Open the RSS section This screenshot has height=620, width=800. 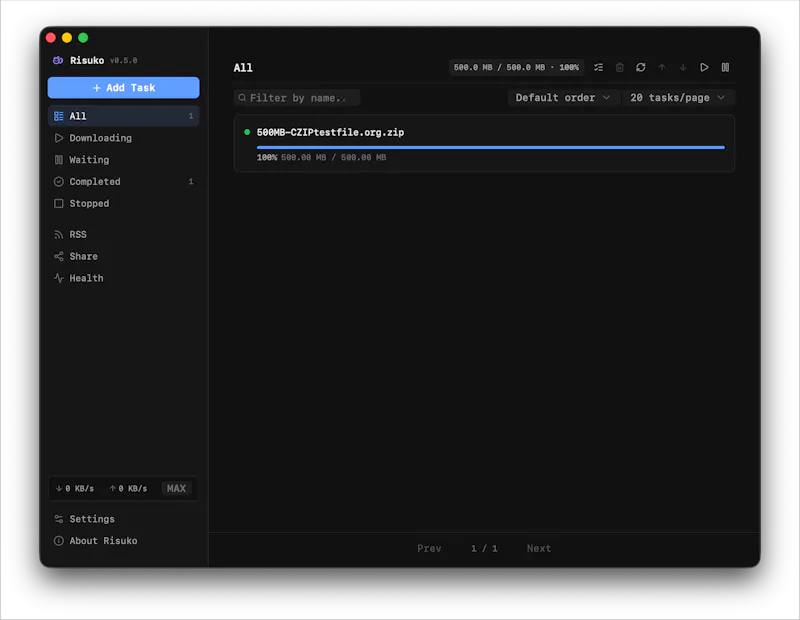(x=123, y=234)
